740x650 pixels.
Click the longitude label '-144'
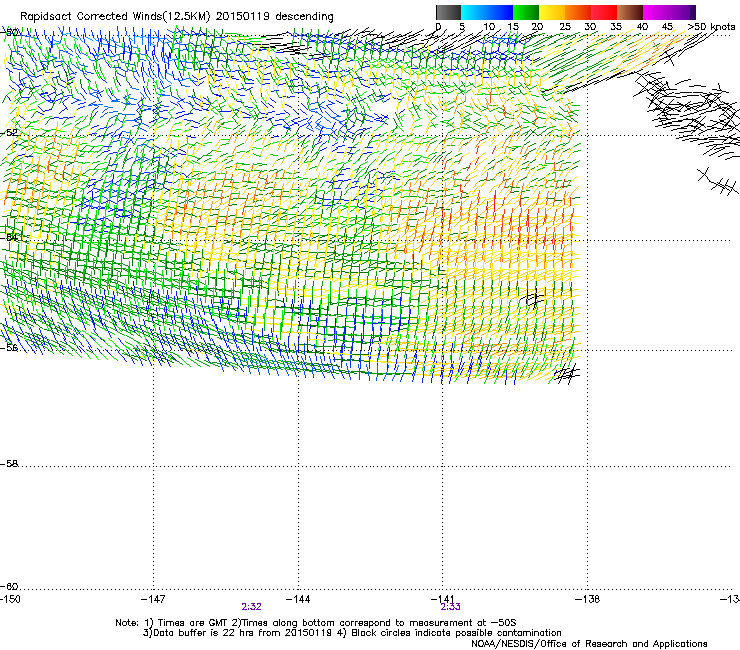tap(298, 599)
